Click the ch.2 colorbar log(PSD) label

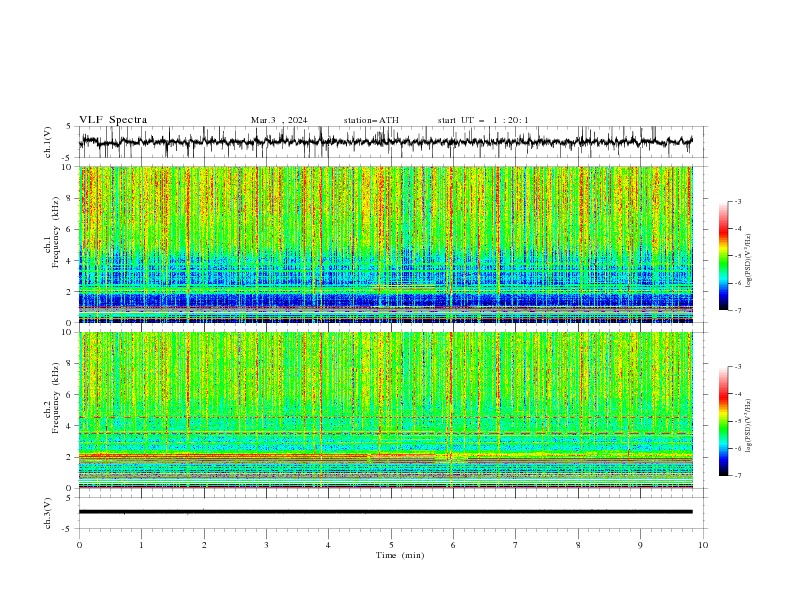748,425
